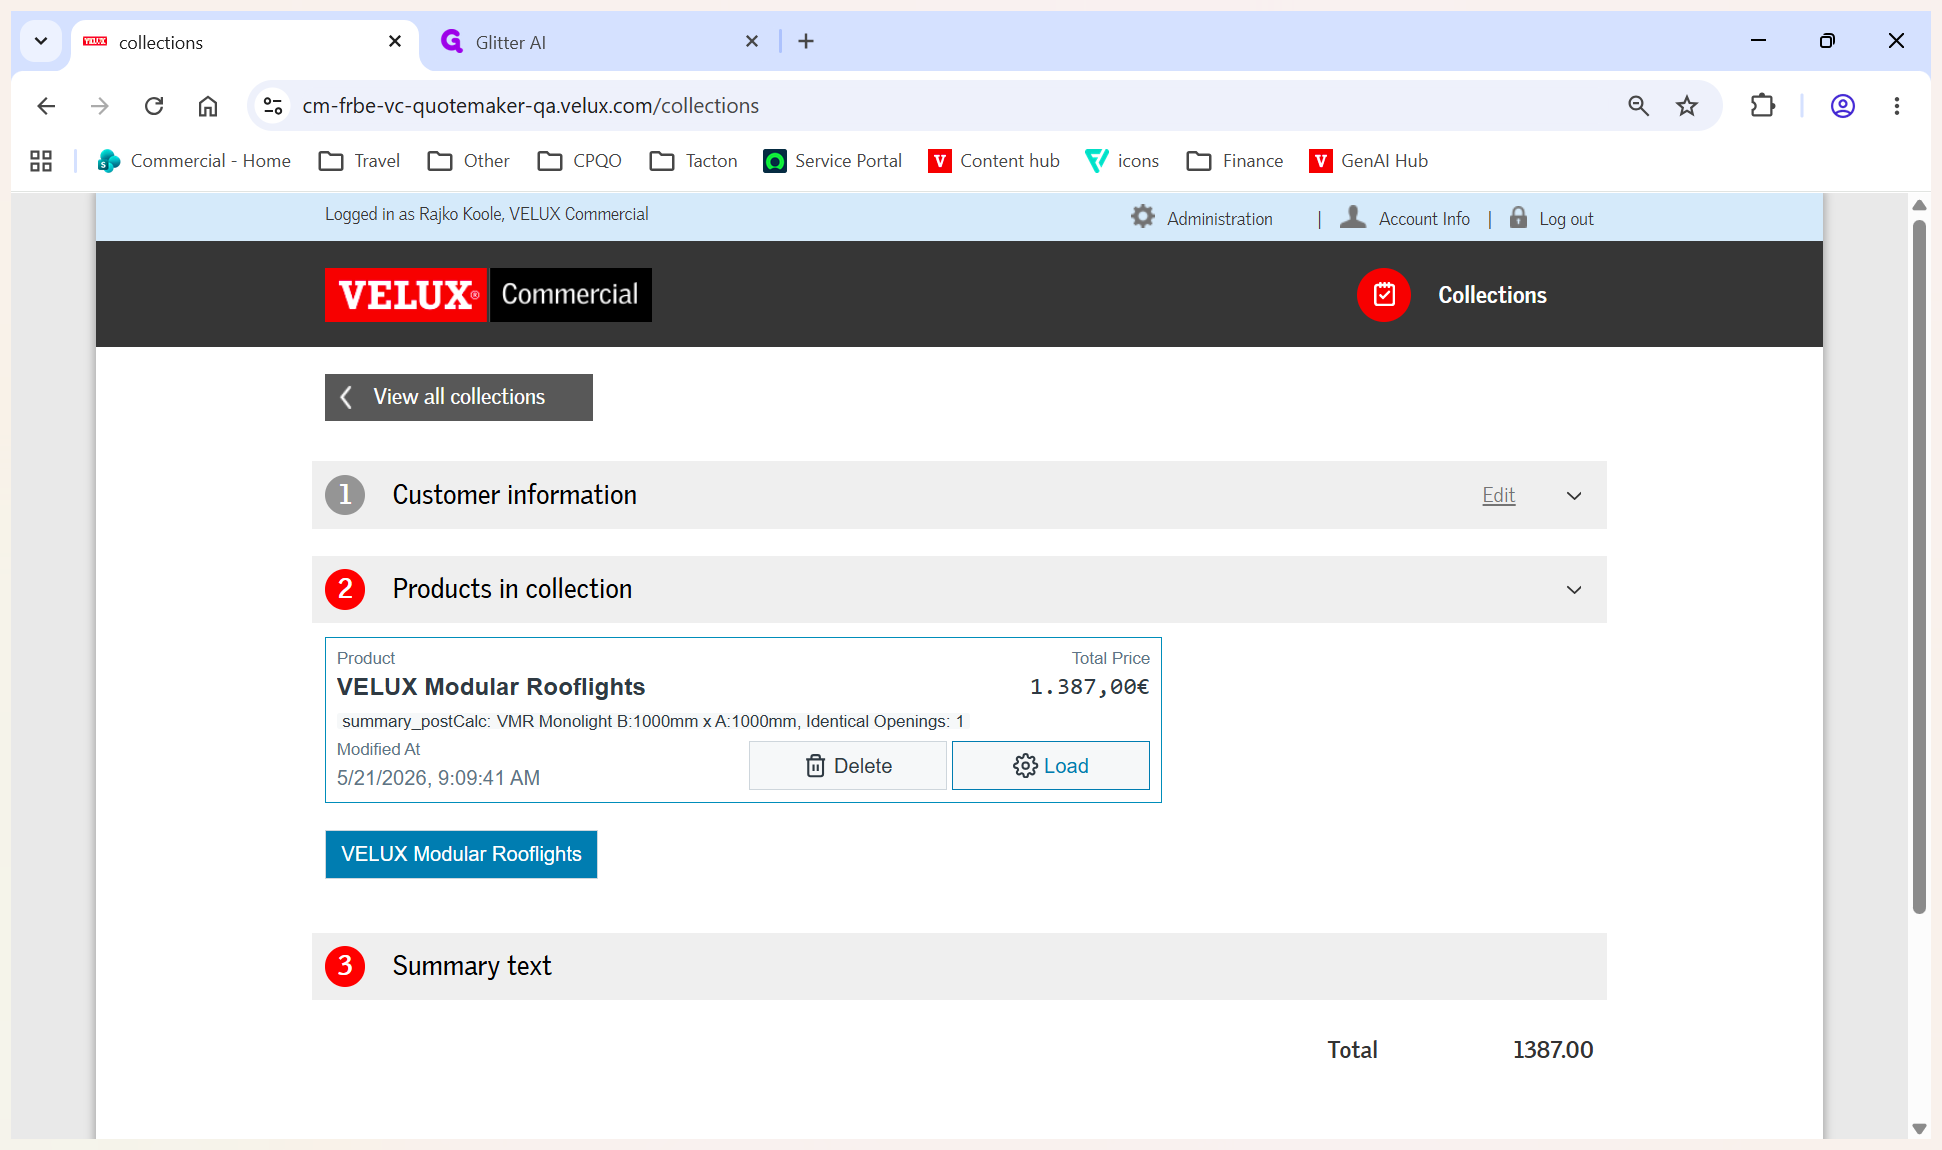Screen dimensions: 1942x1150
Task: Close the Glitter AI tab
Action: (x=752, y=41)
